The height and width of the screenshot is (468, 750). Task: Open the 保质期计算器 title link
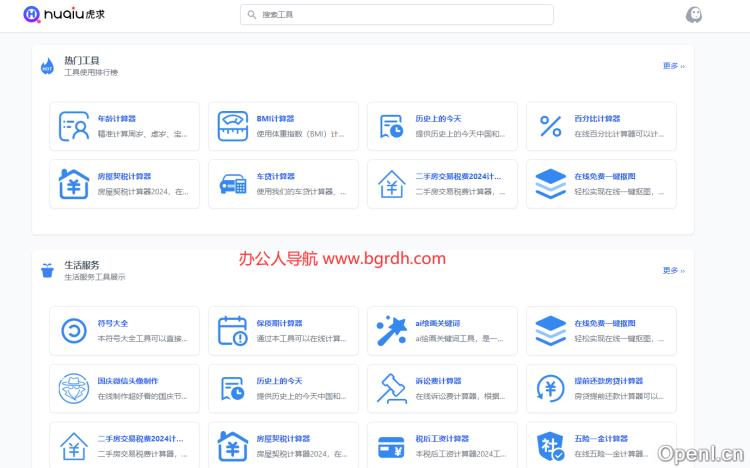(279, 323)
